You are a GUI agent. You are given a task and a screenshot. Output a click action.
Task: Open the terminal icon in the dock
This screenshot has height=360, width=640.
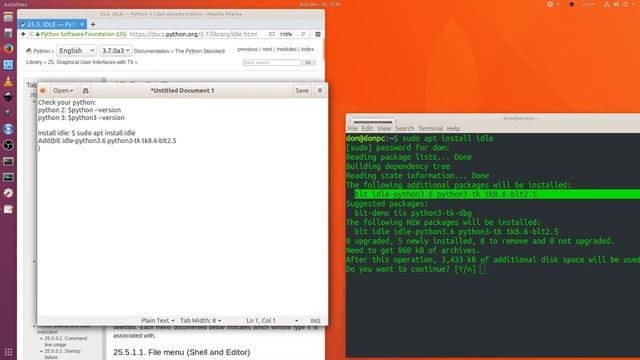pos(8,161)
